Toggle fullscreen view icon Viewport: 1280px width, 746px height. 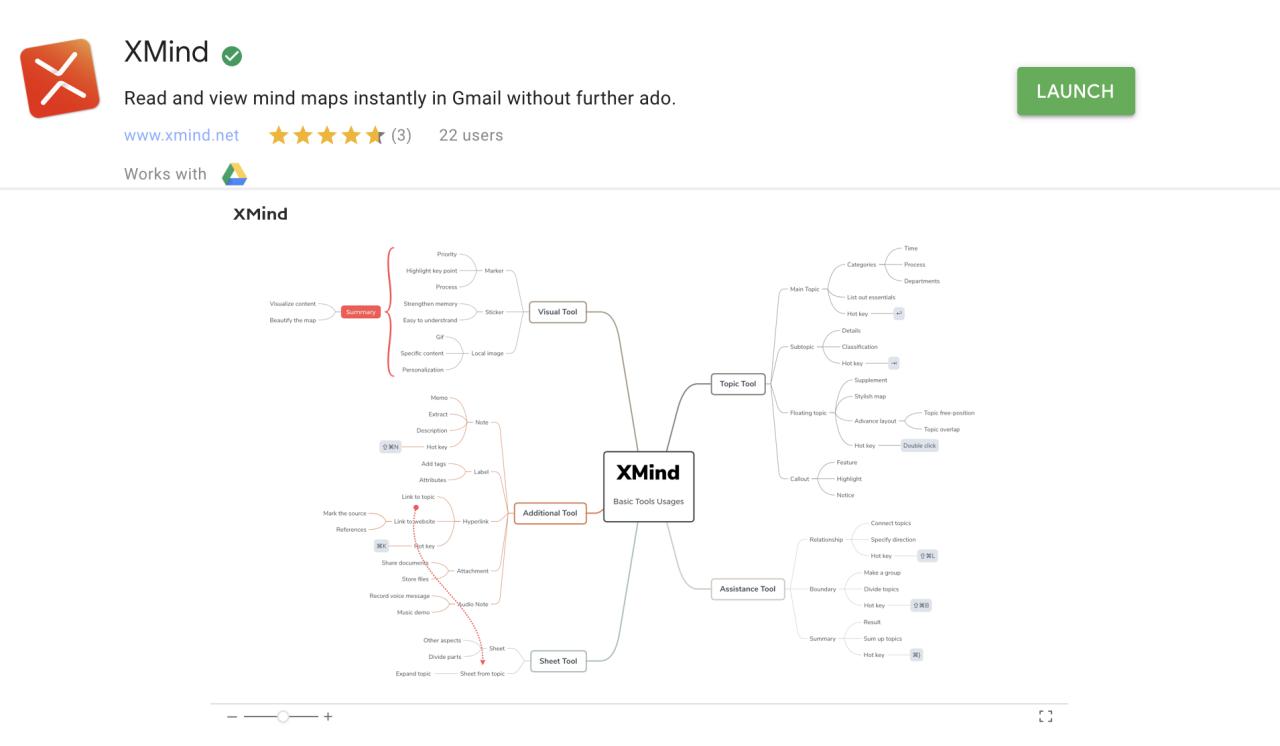(1046, 716)
